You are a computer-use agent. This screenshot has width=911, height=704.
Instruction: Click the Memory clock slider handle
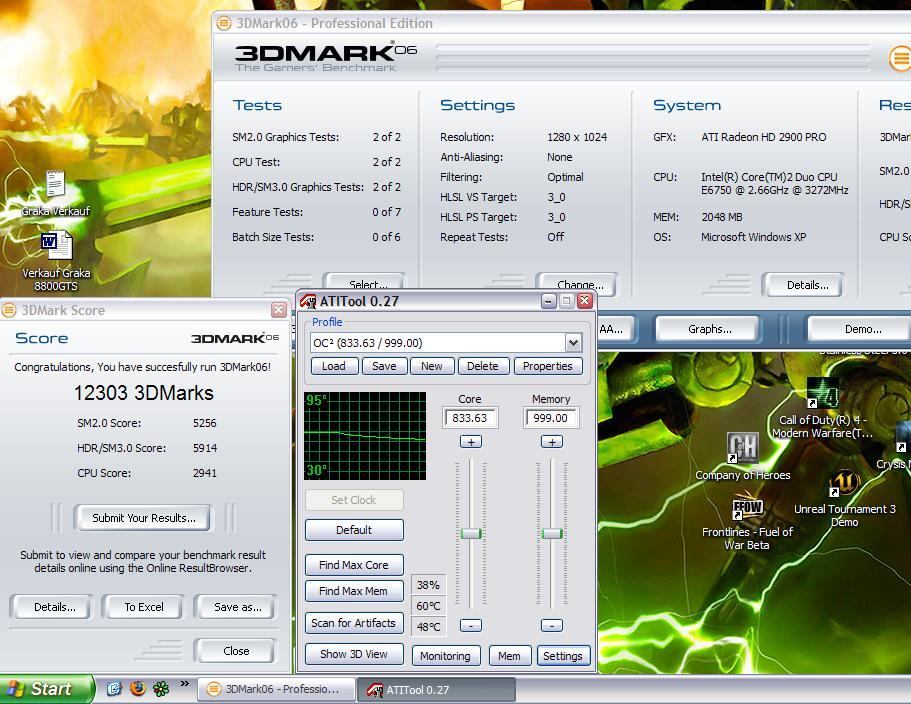tap(551, 533)
